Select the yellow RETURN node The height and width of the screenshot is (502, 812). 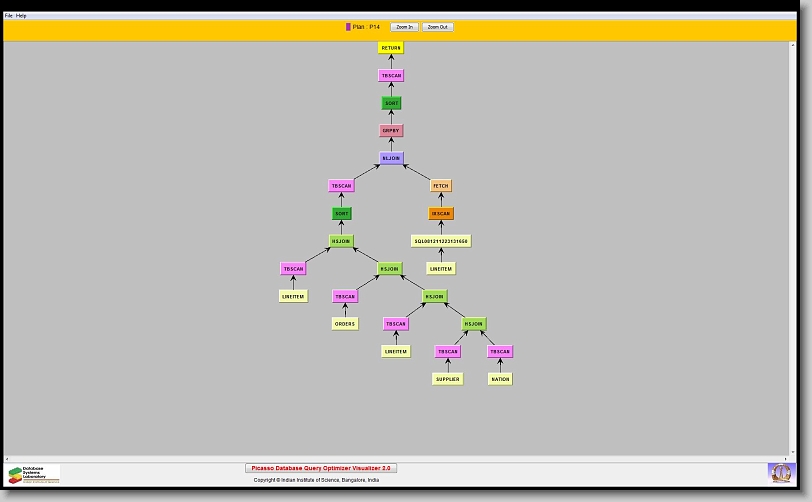pos(391,48)
